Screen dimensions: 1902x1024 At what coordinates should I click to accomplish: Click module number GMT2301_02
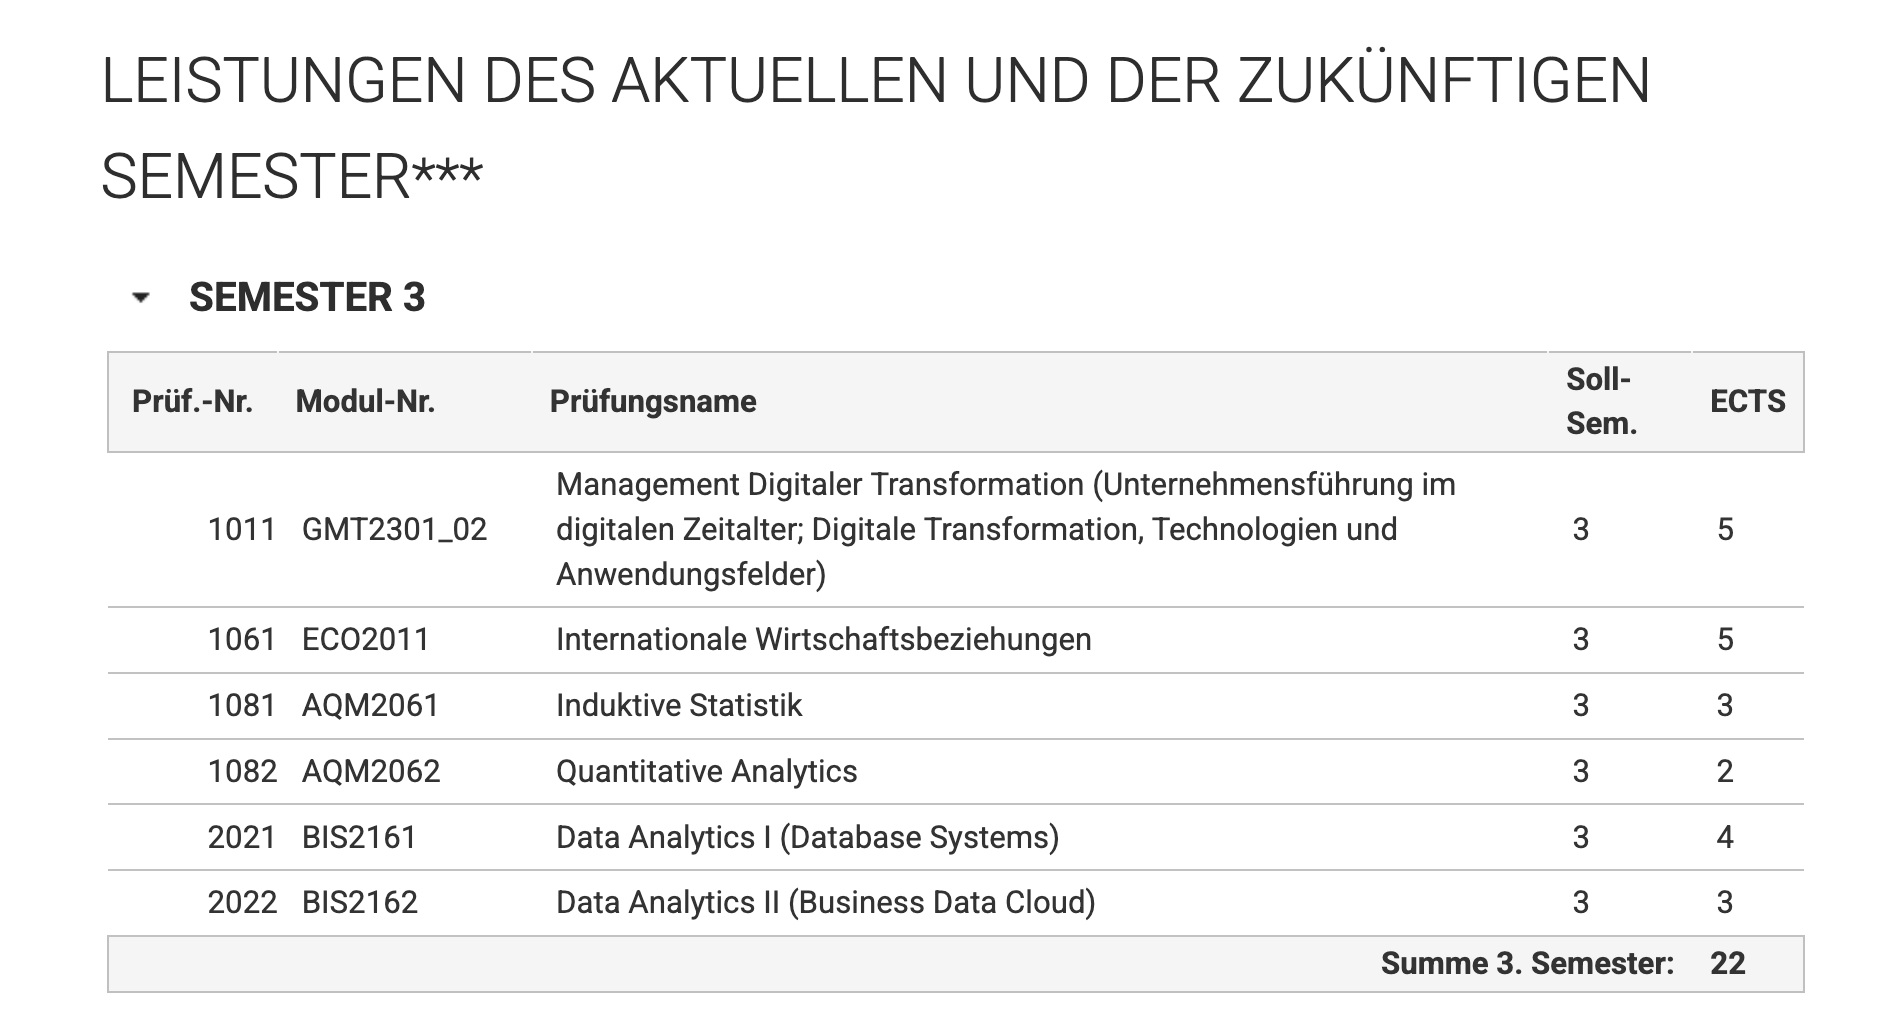click(394, 529)
